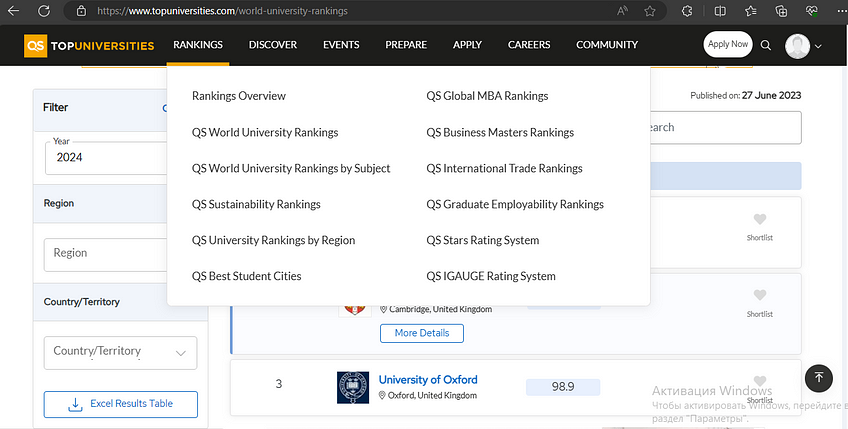Viewport: 848px width, 429px height.
Task: Open the split screen icon
Action: point(720,11)
